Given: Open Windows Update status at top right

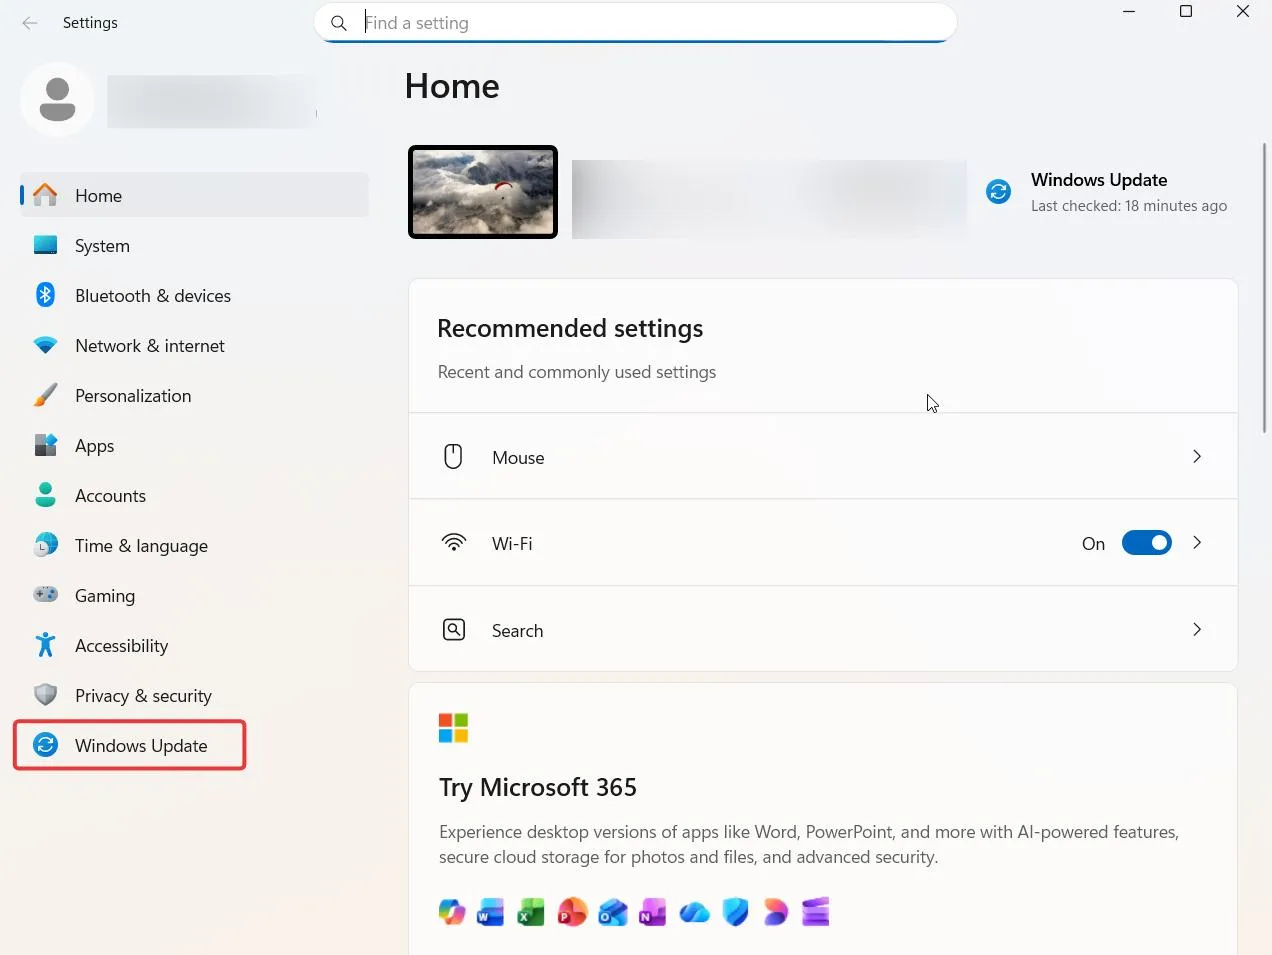Looking at the screenshot, I should click(1107, 192).
